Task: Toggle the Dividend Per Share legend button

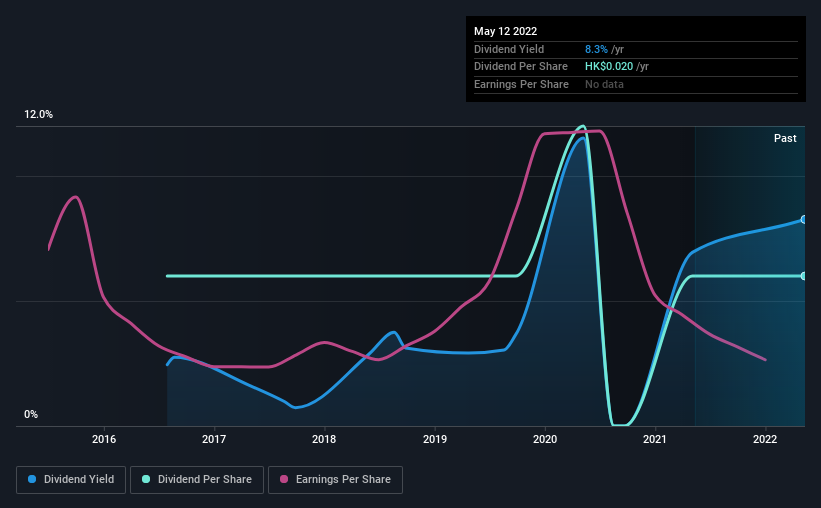Action: click(x=197, y=480)
